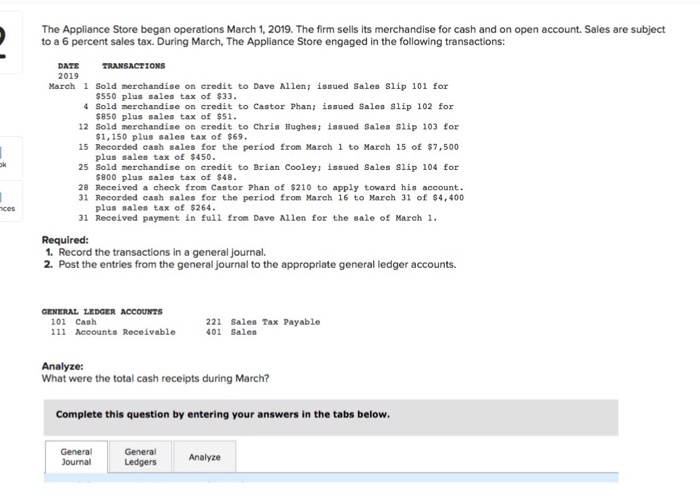
Task: Click the March 4 Castor Phan Sales Slip 102 line
Action: click(268, 112)
